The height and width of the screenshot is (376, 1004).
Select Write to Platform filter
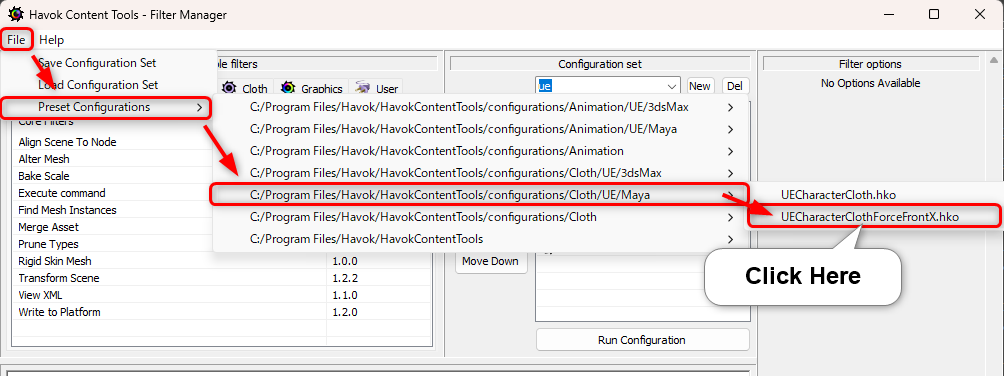[59, 313]
